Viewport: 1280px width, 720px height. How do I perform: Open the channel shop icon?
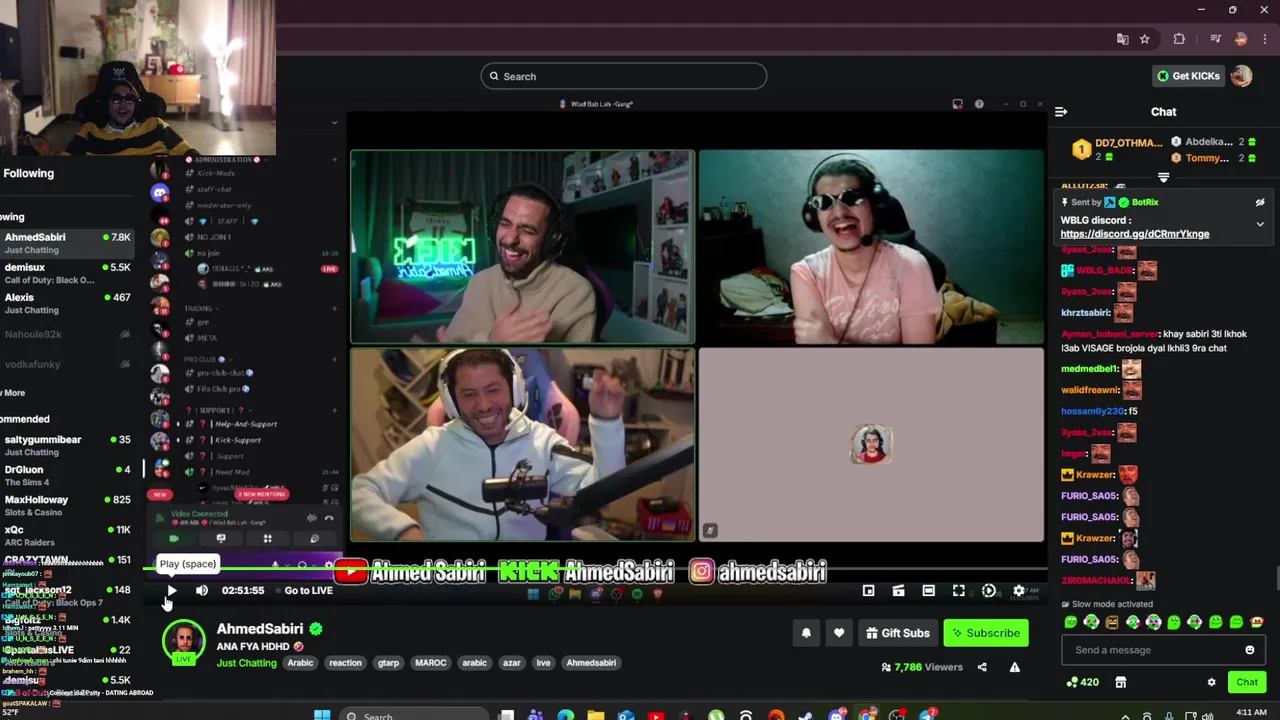click(1121, 682)
